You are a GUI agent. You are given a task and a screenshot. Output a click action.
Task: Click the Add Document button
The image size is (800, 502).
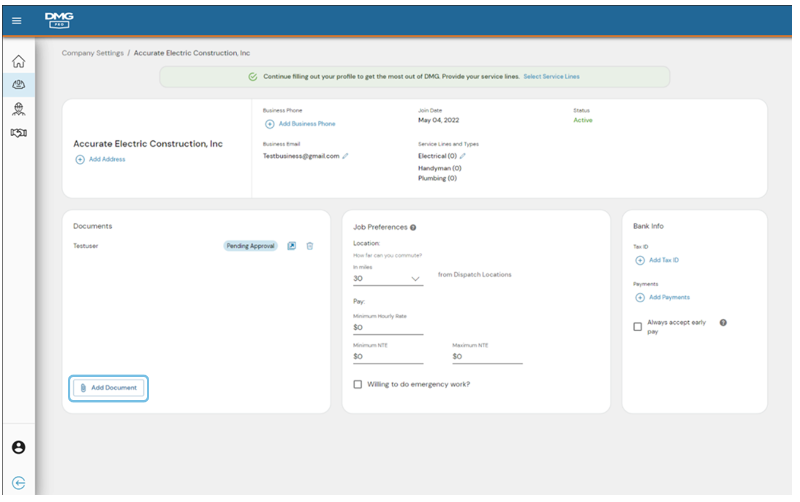pos(108,387)
